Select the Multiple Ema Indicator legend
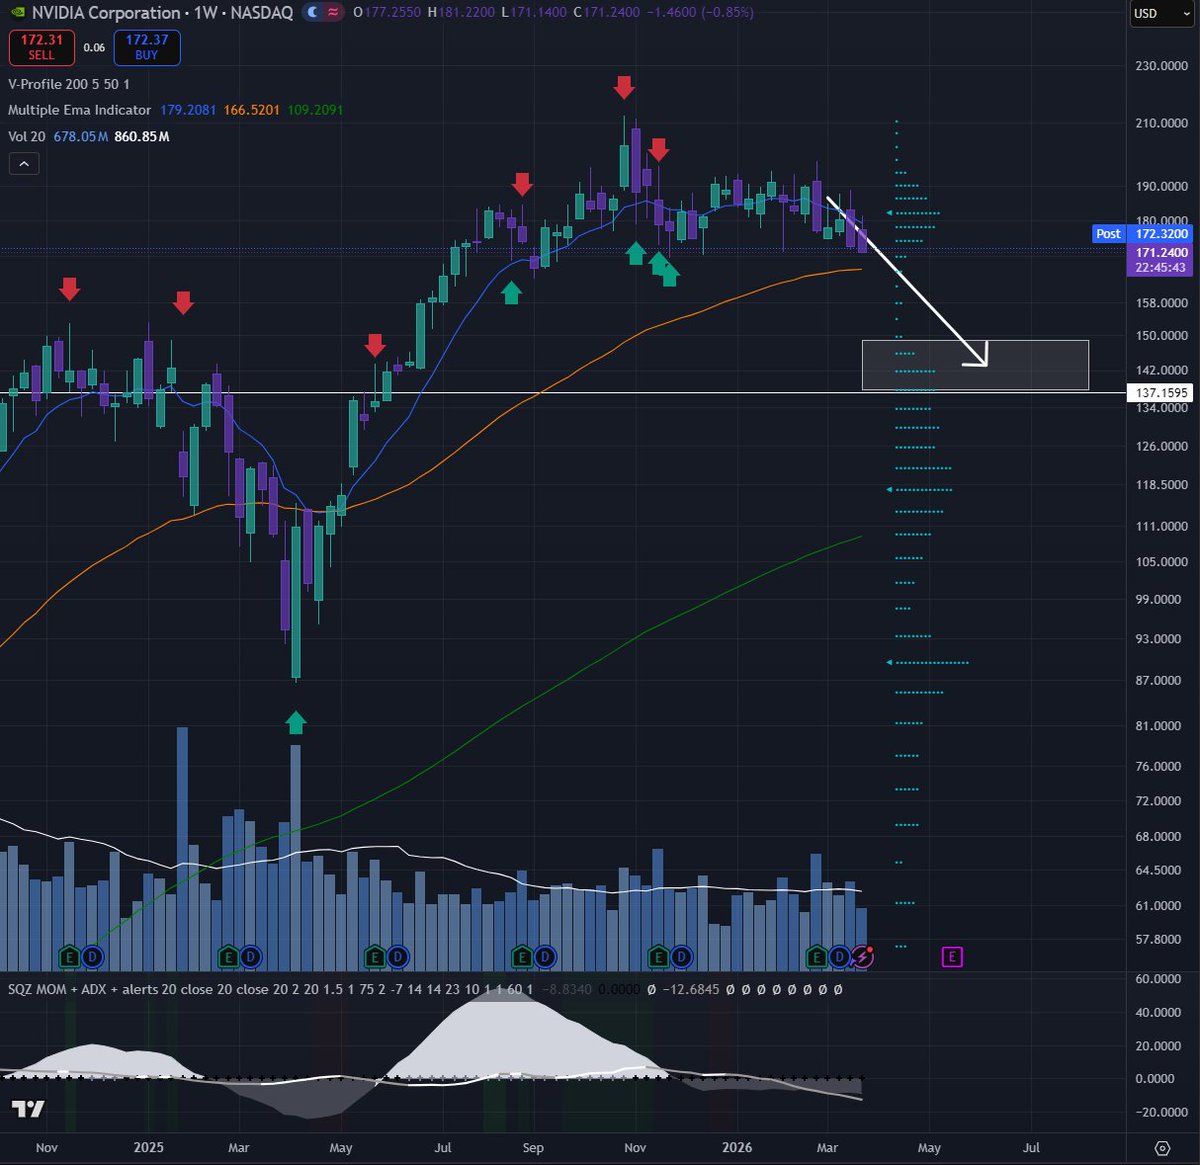 pyautogui.click(x=79, y=110)
